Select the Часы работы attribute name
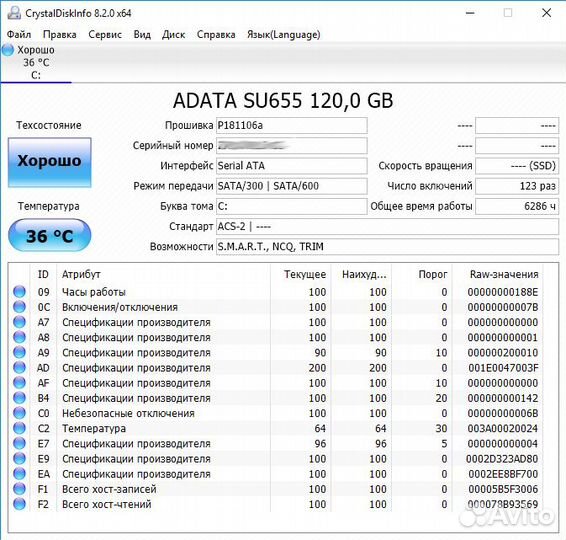 point(94,292)
